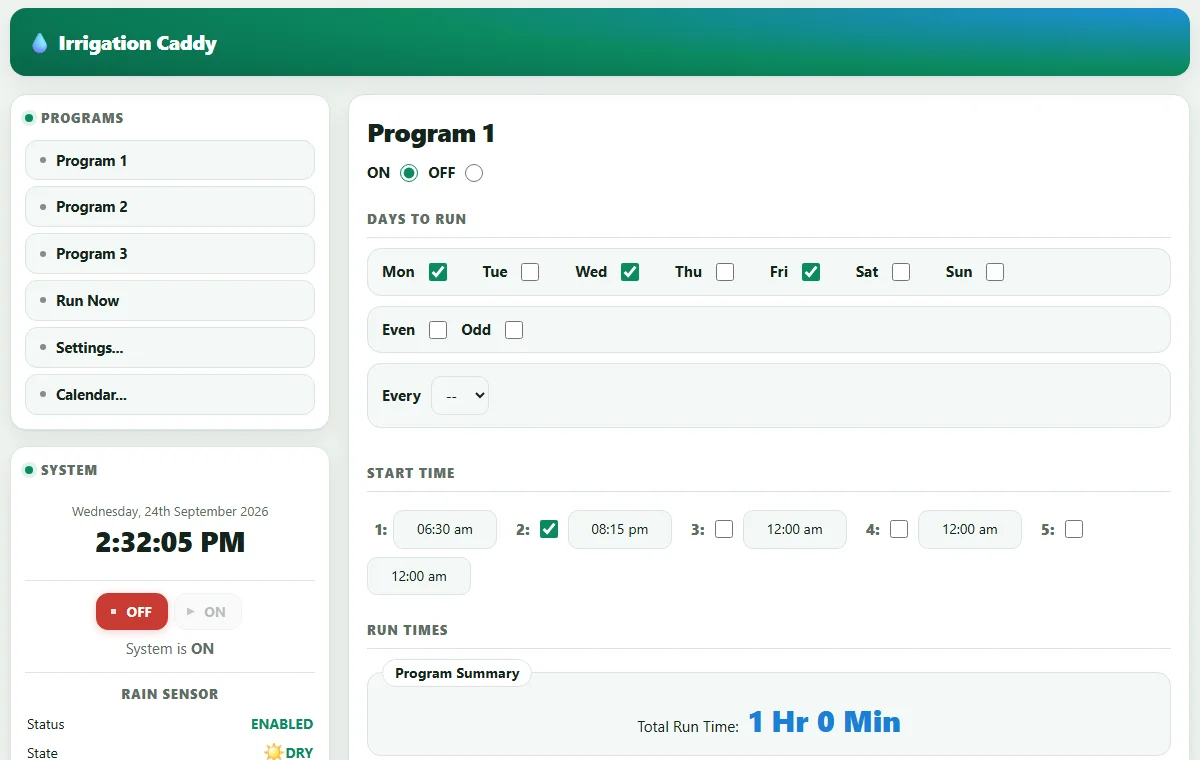
Task: Open Program 2 in the sidebar
Action: 170,207
